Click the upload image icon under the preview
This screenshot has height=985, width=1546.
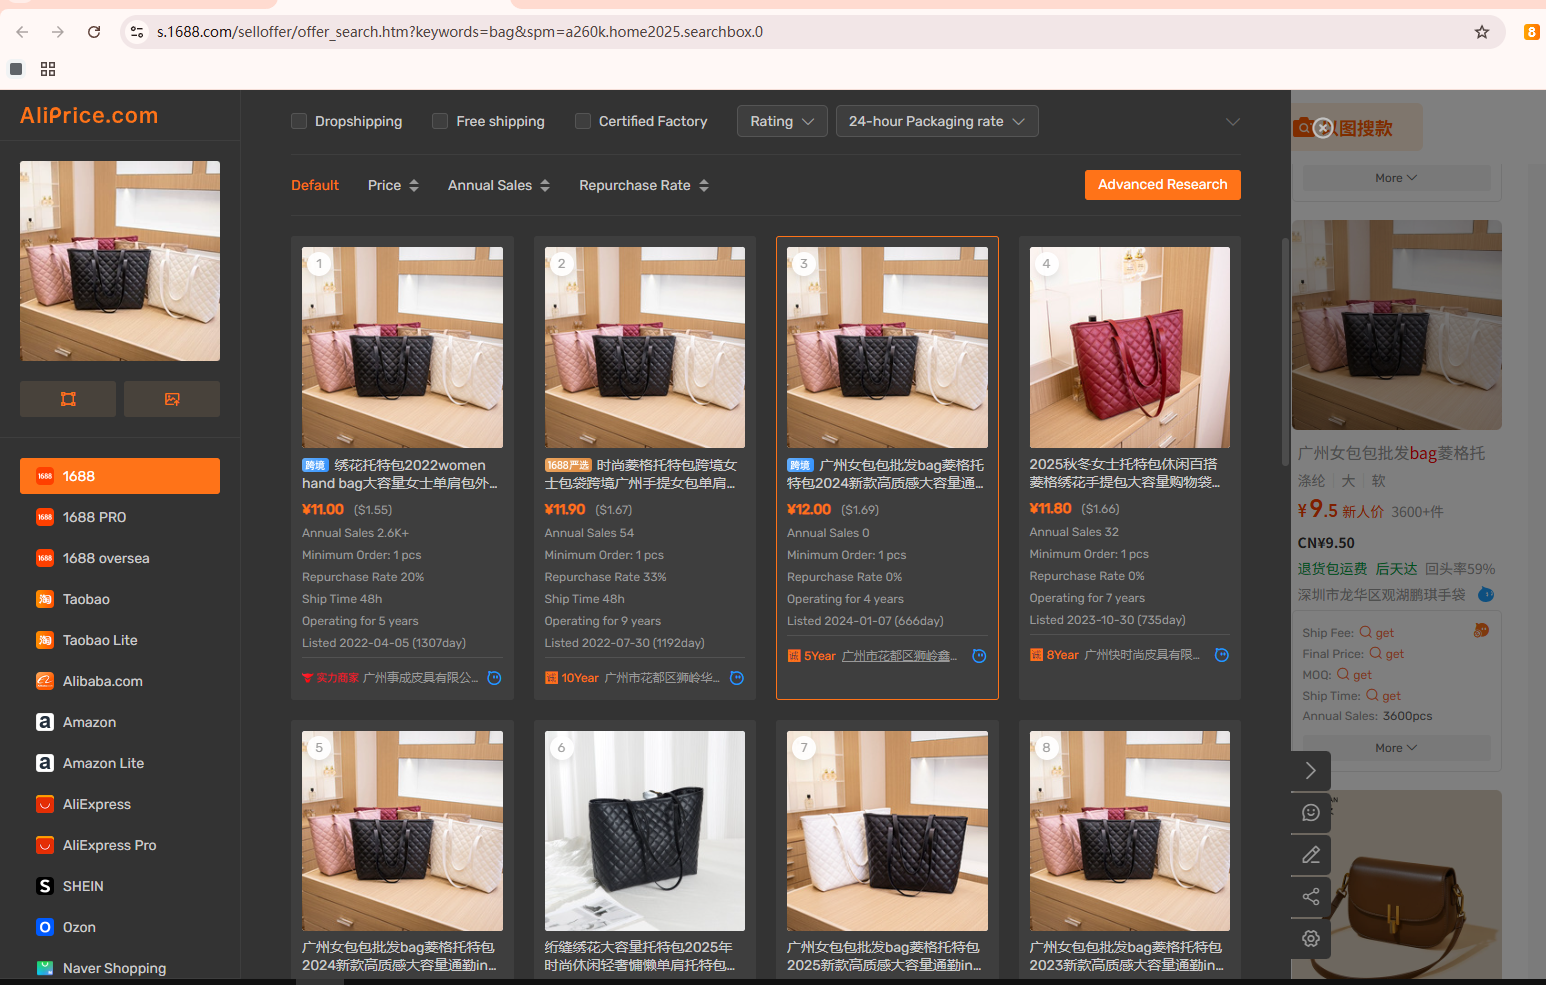[x=172, y=399]
